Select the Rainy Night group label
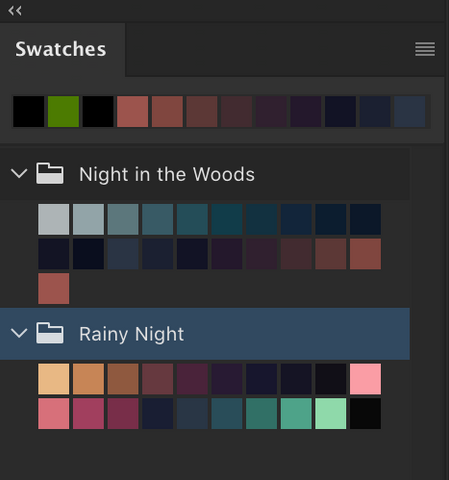The image size is (449, 480). (131, 334)
